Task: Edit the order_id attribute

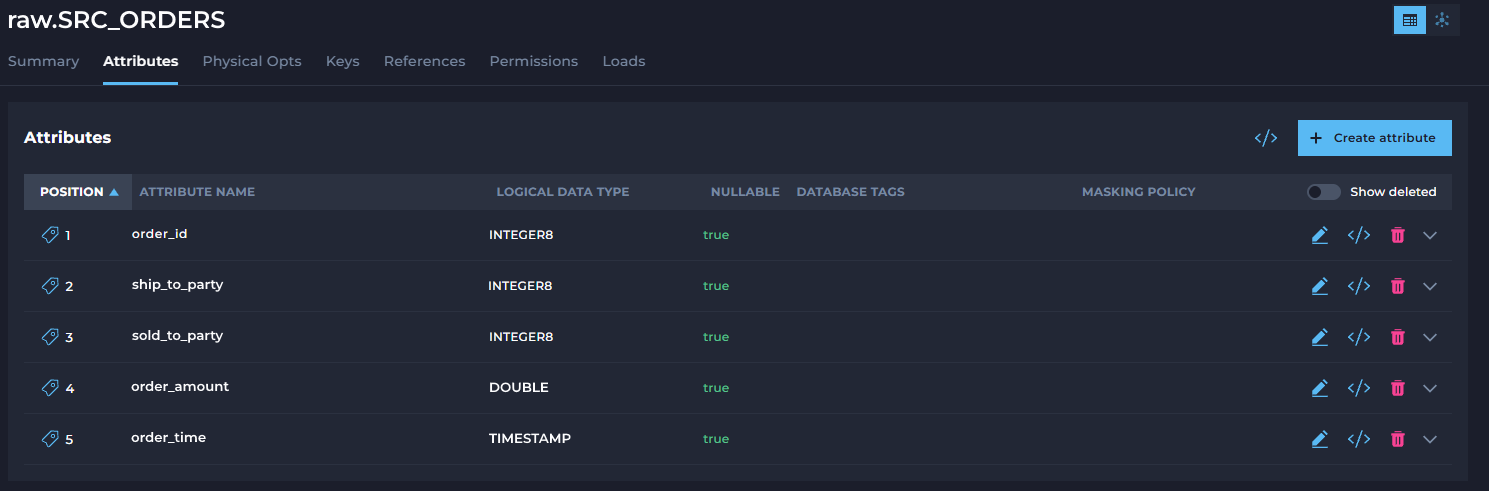Action: [1320, 235]
